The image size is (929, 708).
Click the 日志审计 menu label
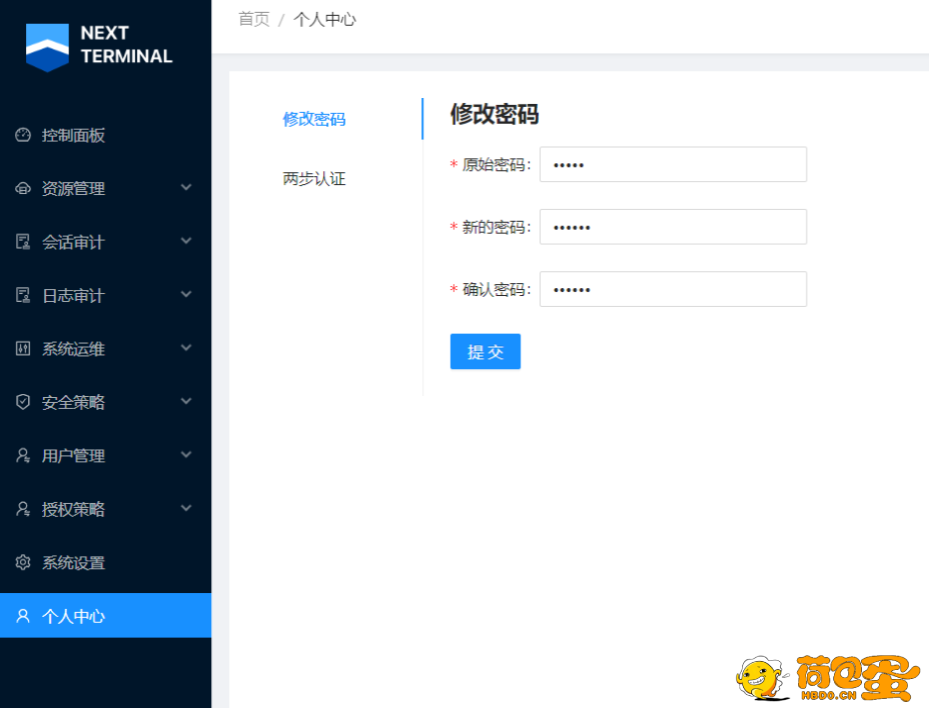pos(73,296)
